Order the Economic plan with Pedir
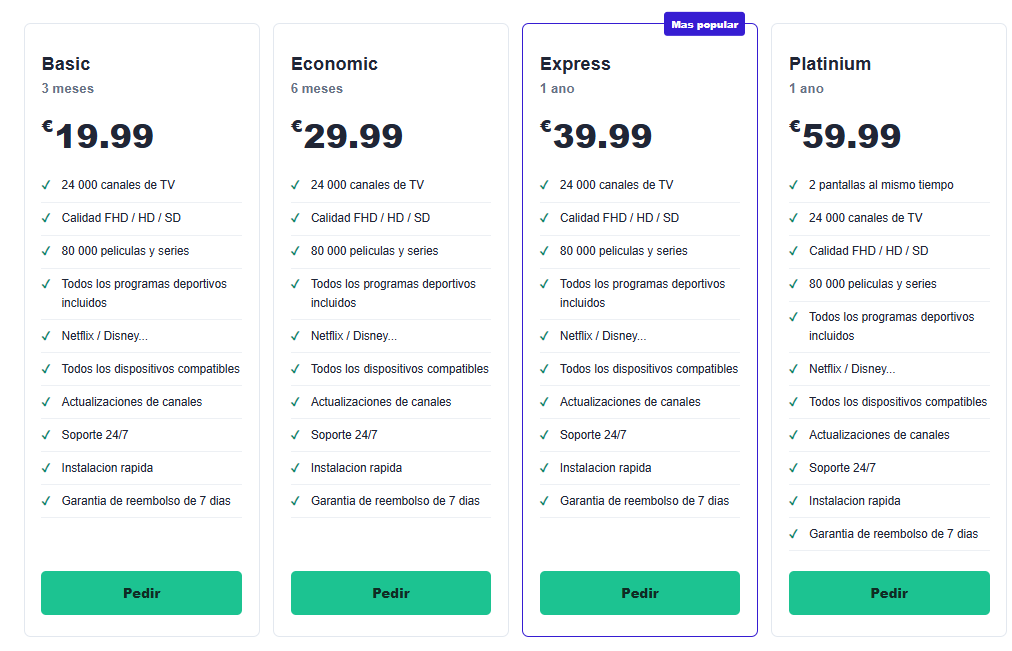The image size is (1012, 651). tap(390, 593)
